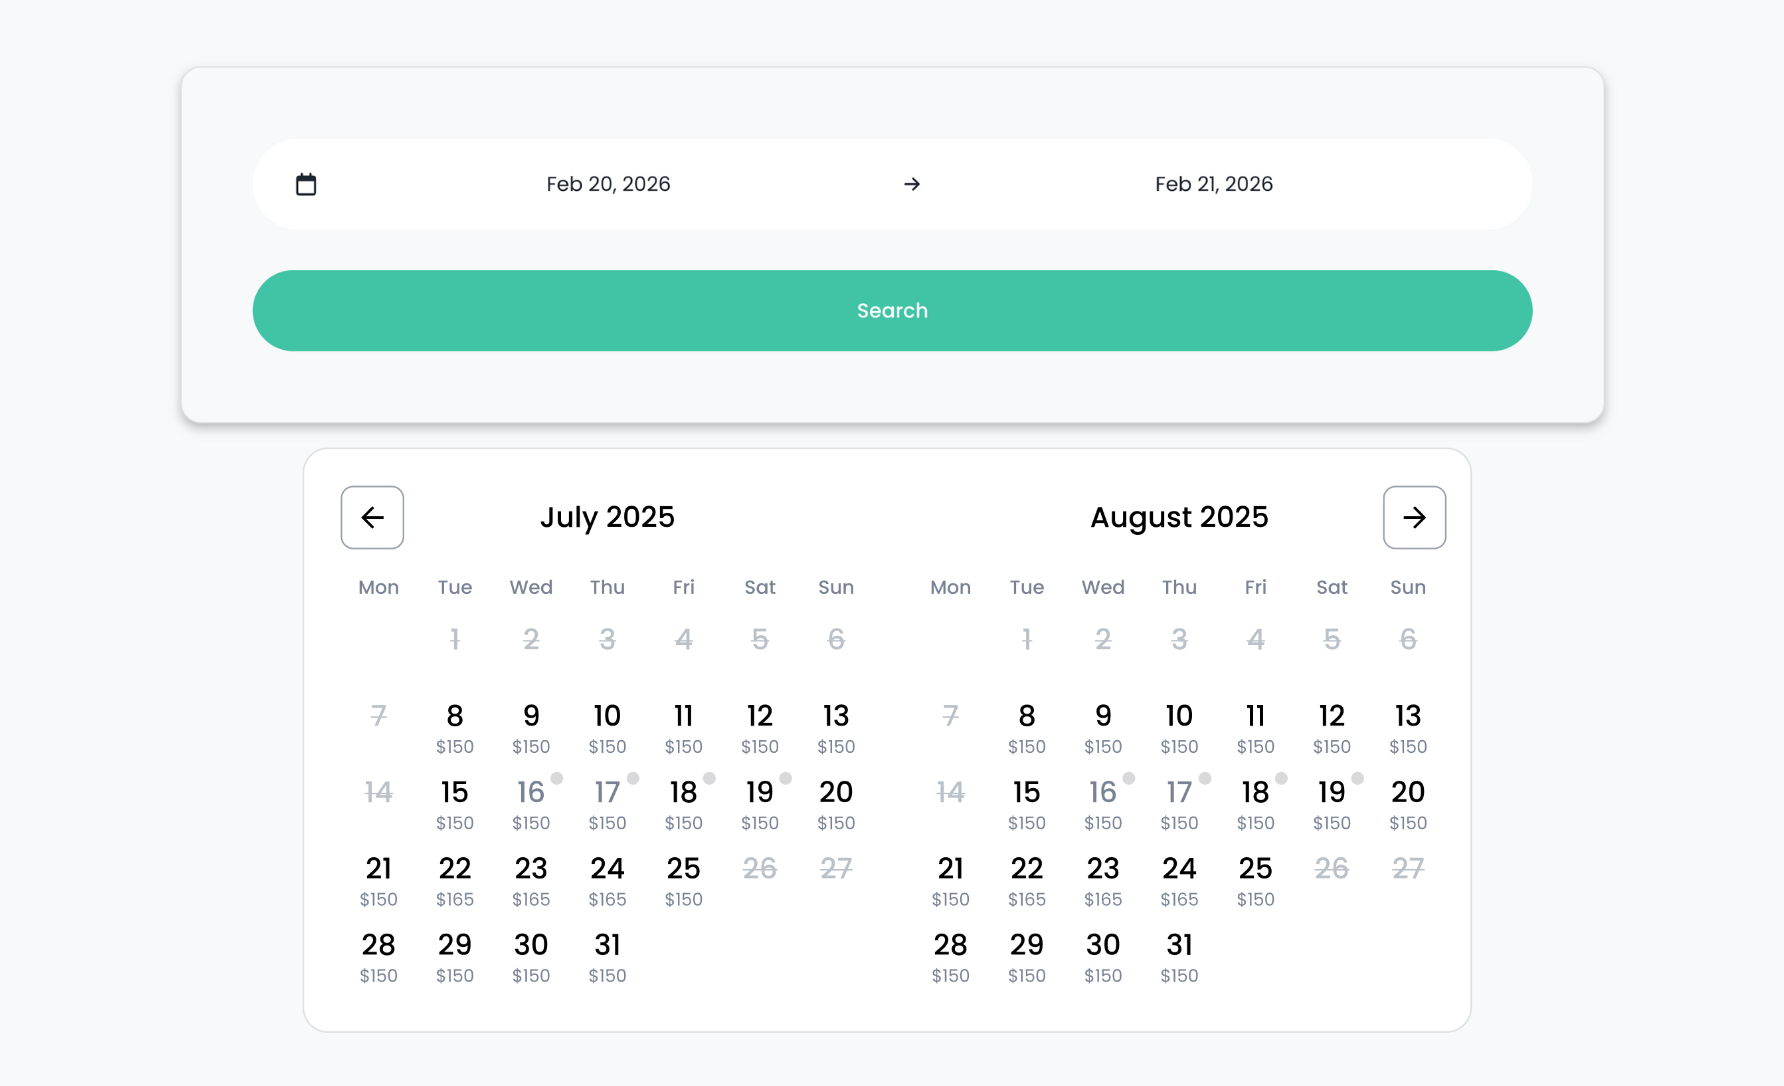
Task: Pick July 22 with $165 rate
Action: 455,881
